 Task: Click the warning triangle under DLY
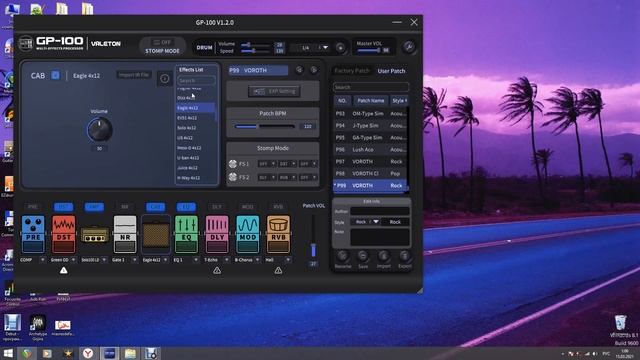click(x=217, y=270)
